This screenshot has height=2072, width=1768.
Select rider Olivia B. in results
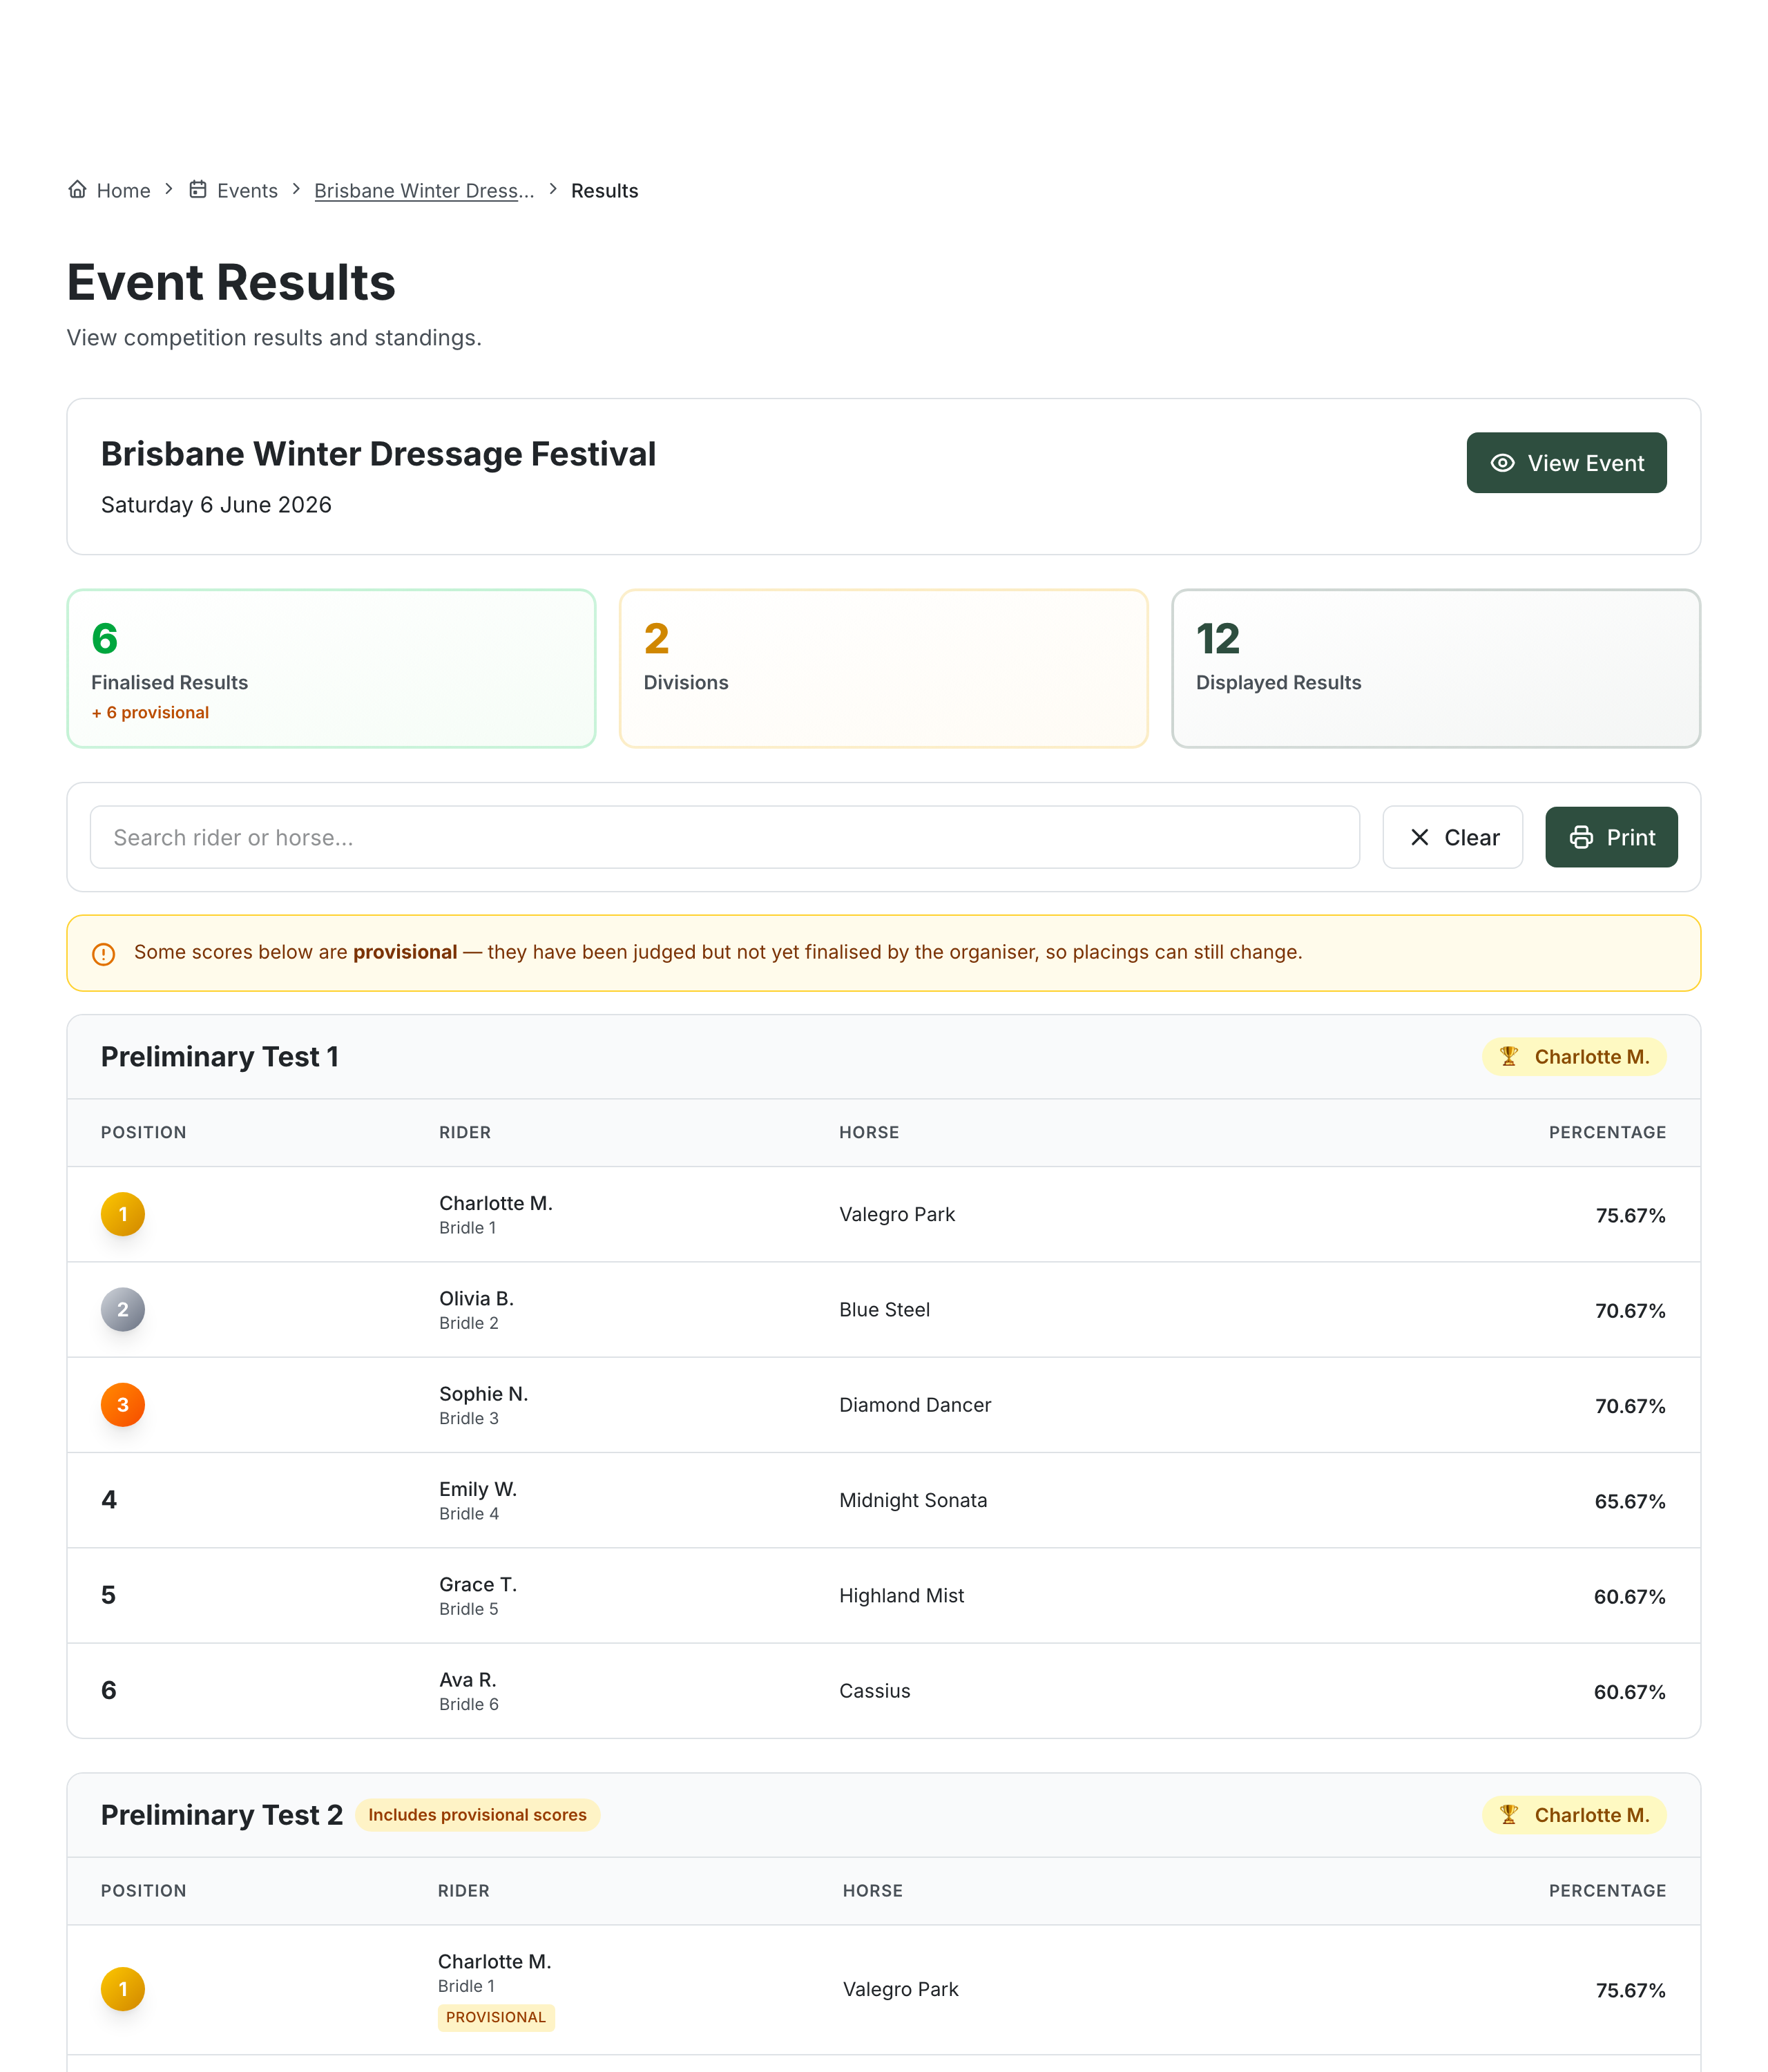click(476, 1298)
